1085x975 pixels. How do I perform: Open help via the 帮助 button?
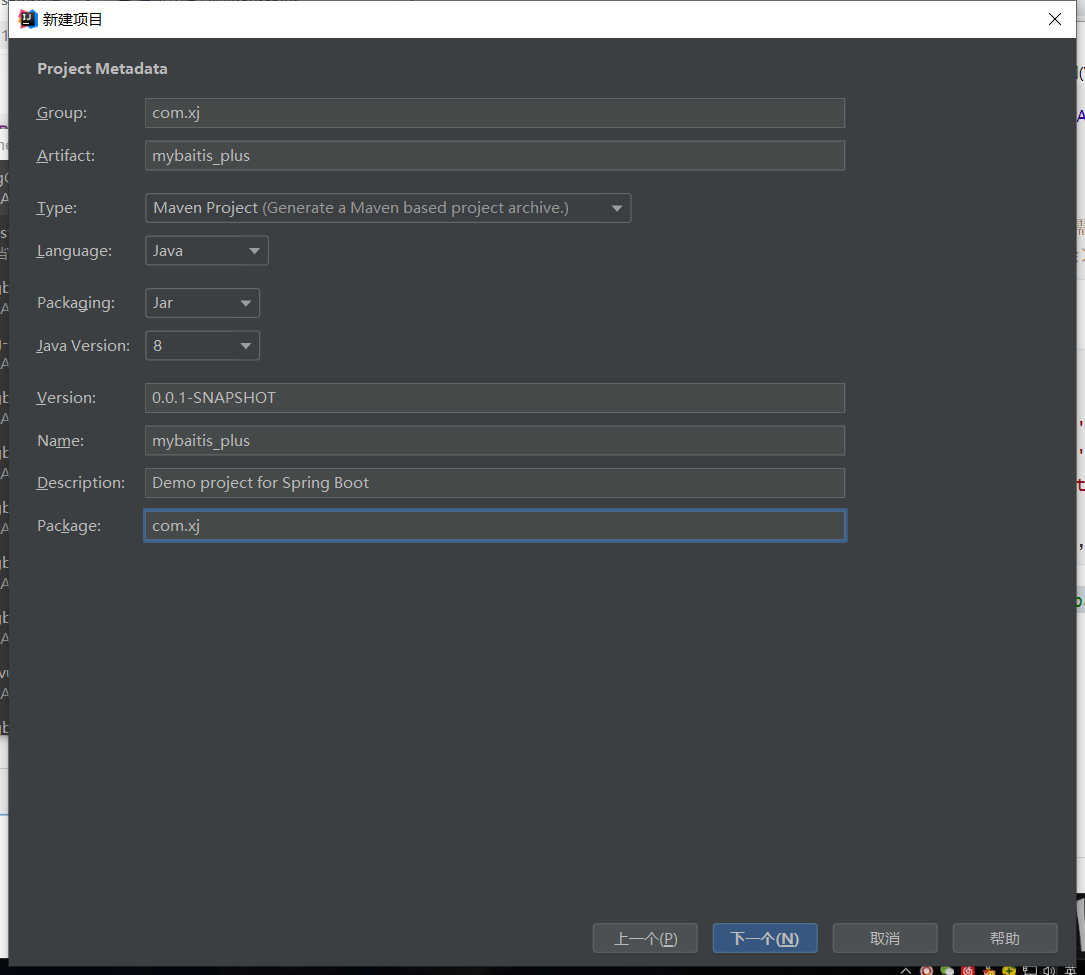click(x=1005, y=938)
